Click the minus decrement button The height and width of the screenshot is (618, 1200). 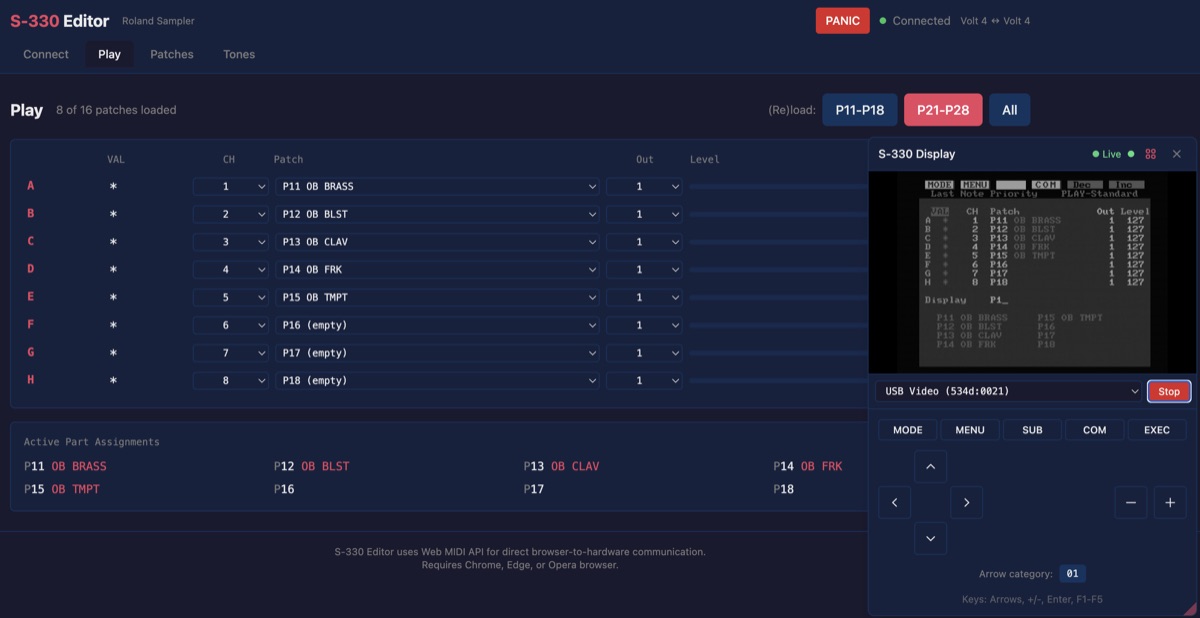[1130, 502]
